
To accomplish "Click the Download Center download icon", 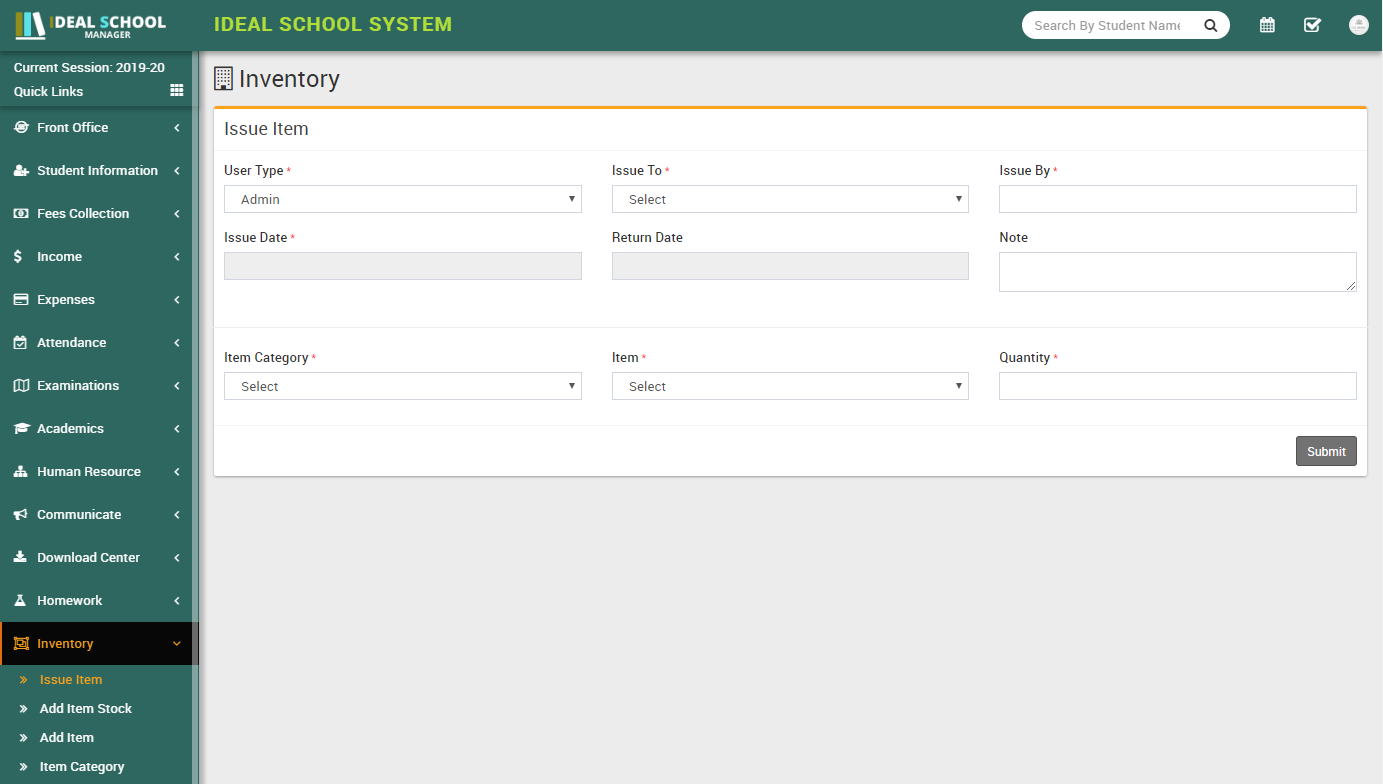I will [x=20, y=557].
